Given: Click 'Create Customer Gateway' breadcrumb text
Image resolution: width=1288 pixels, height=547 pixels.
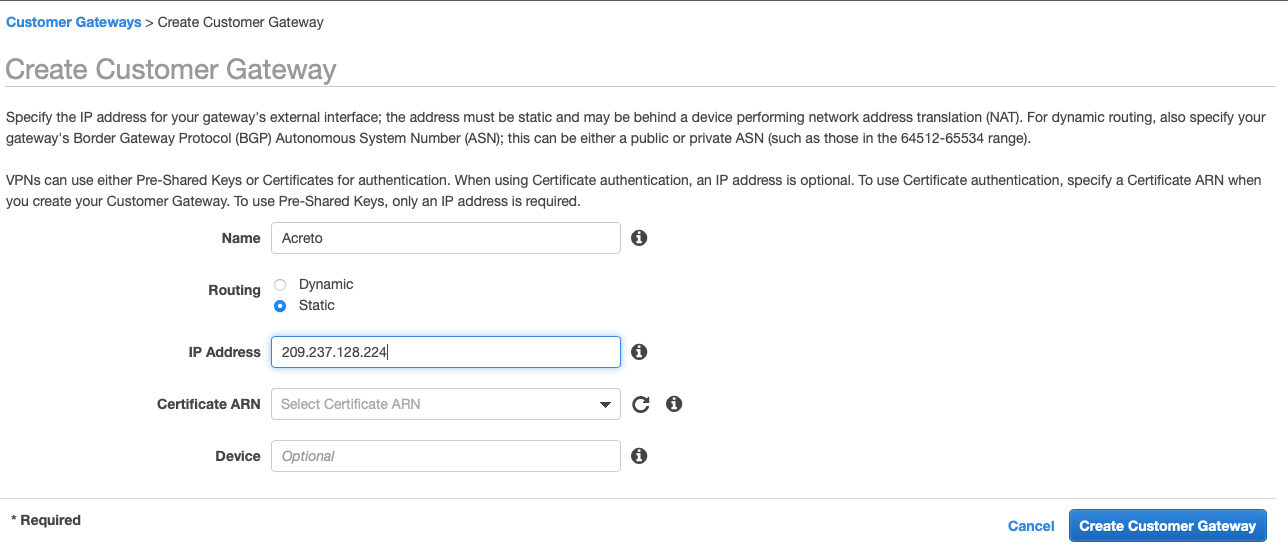Looking at the screenshot, I should [x=241, y=22].
